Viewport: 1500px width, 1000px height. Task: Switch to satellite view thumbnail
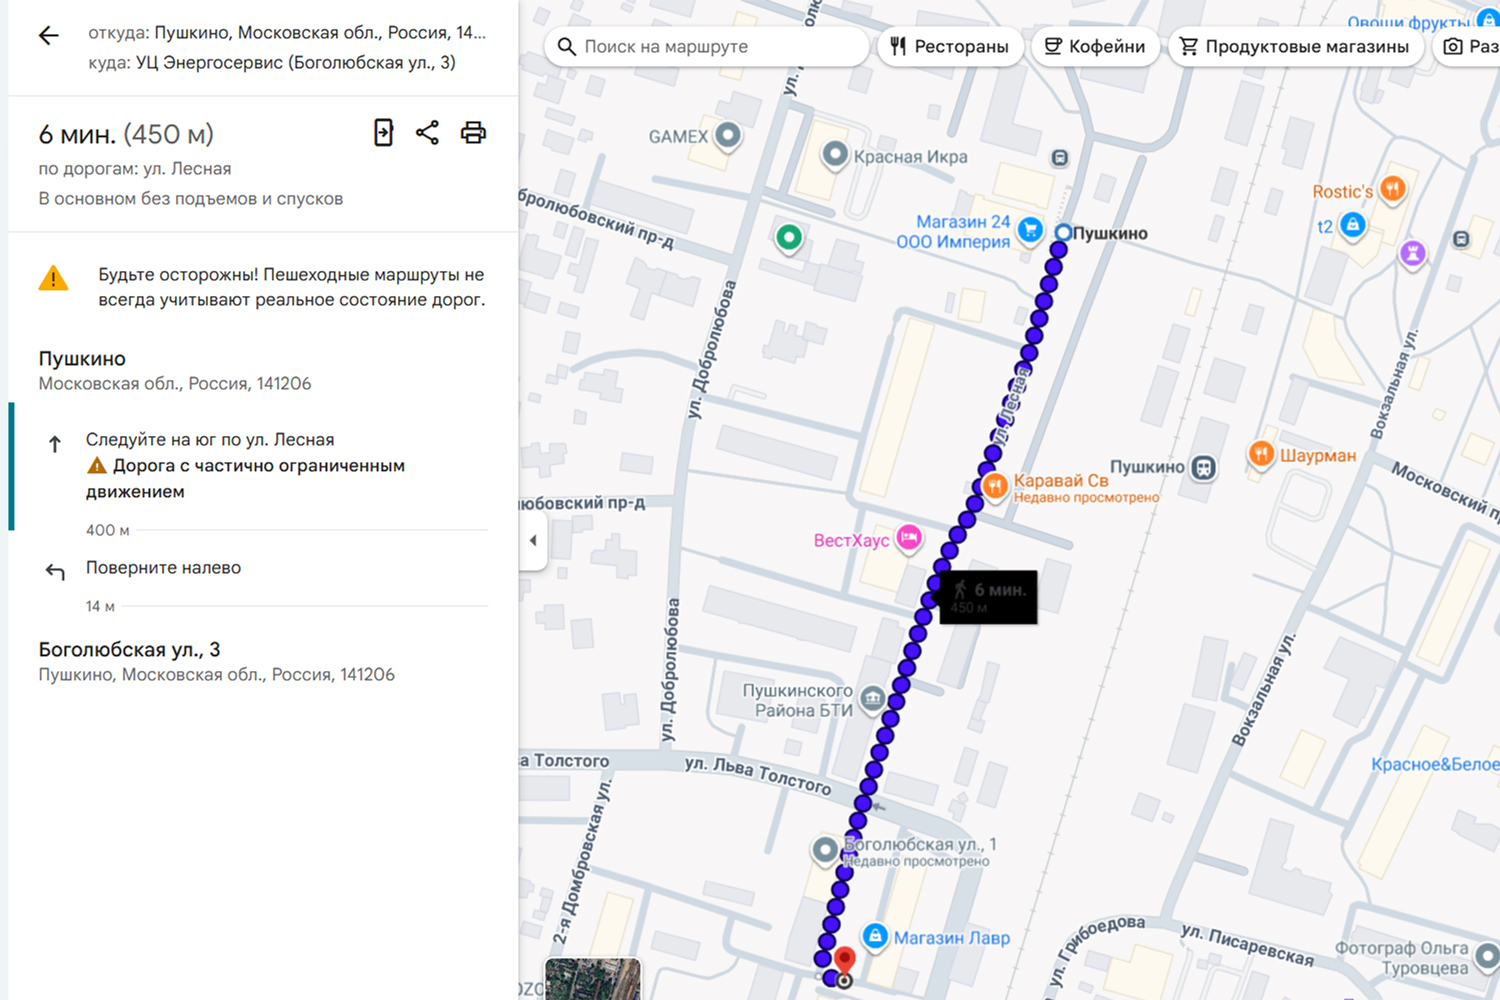592,978
